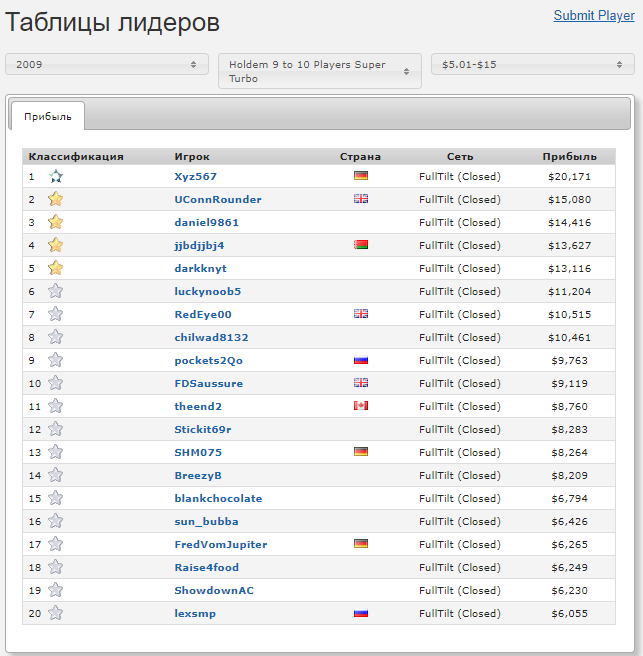Click the star icon next to lexsmp
The image size is (643, 656).
56,613
